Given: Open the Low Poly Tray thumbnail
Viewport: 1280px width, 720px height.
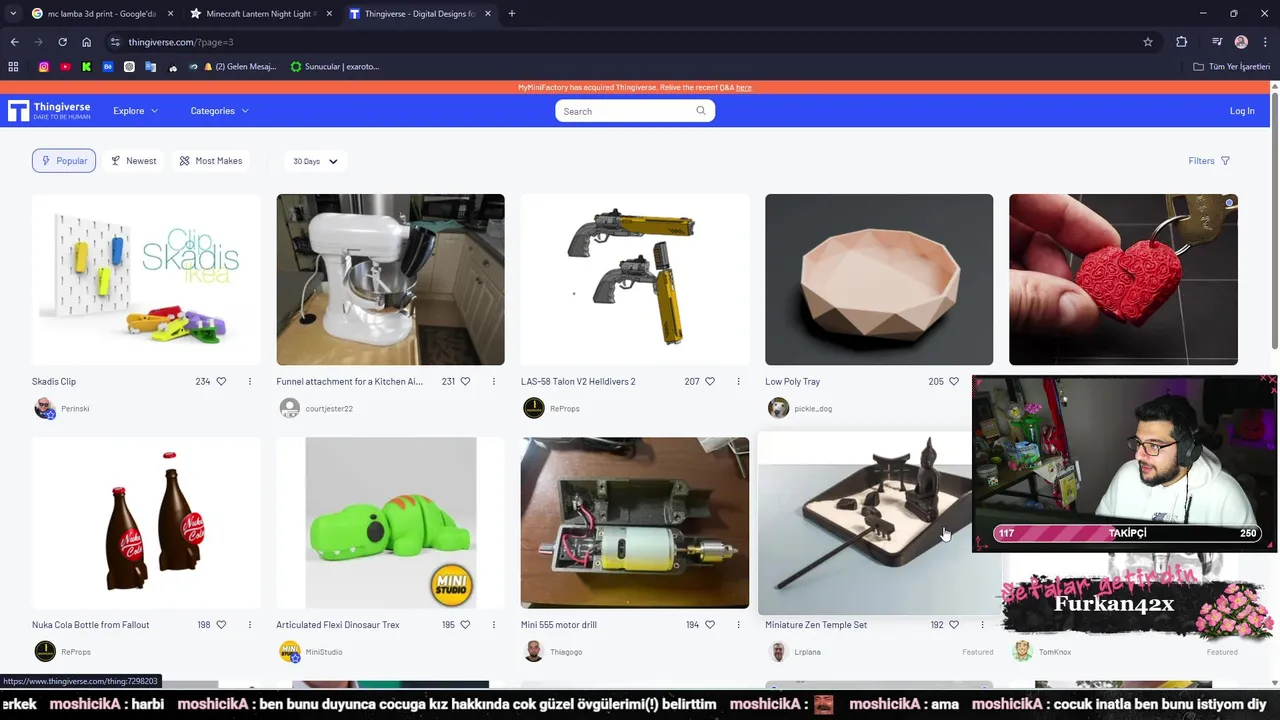Looking at the screenshot, I should click(879, 279).
